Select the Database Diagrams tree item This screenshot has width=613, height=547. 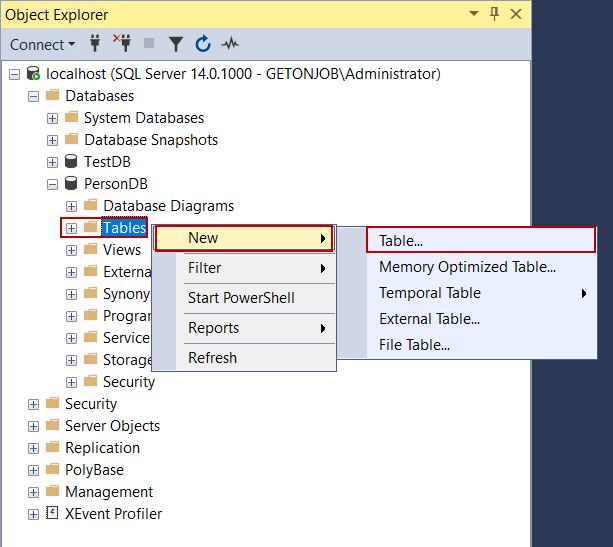168,206
